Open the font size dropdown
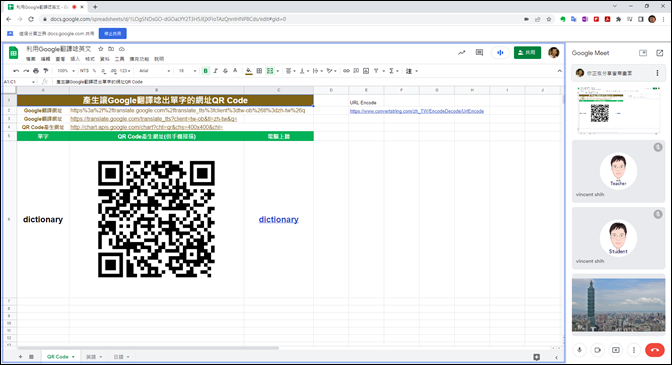The image size is (672, 365). click(x=187, y=71)
